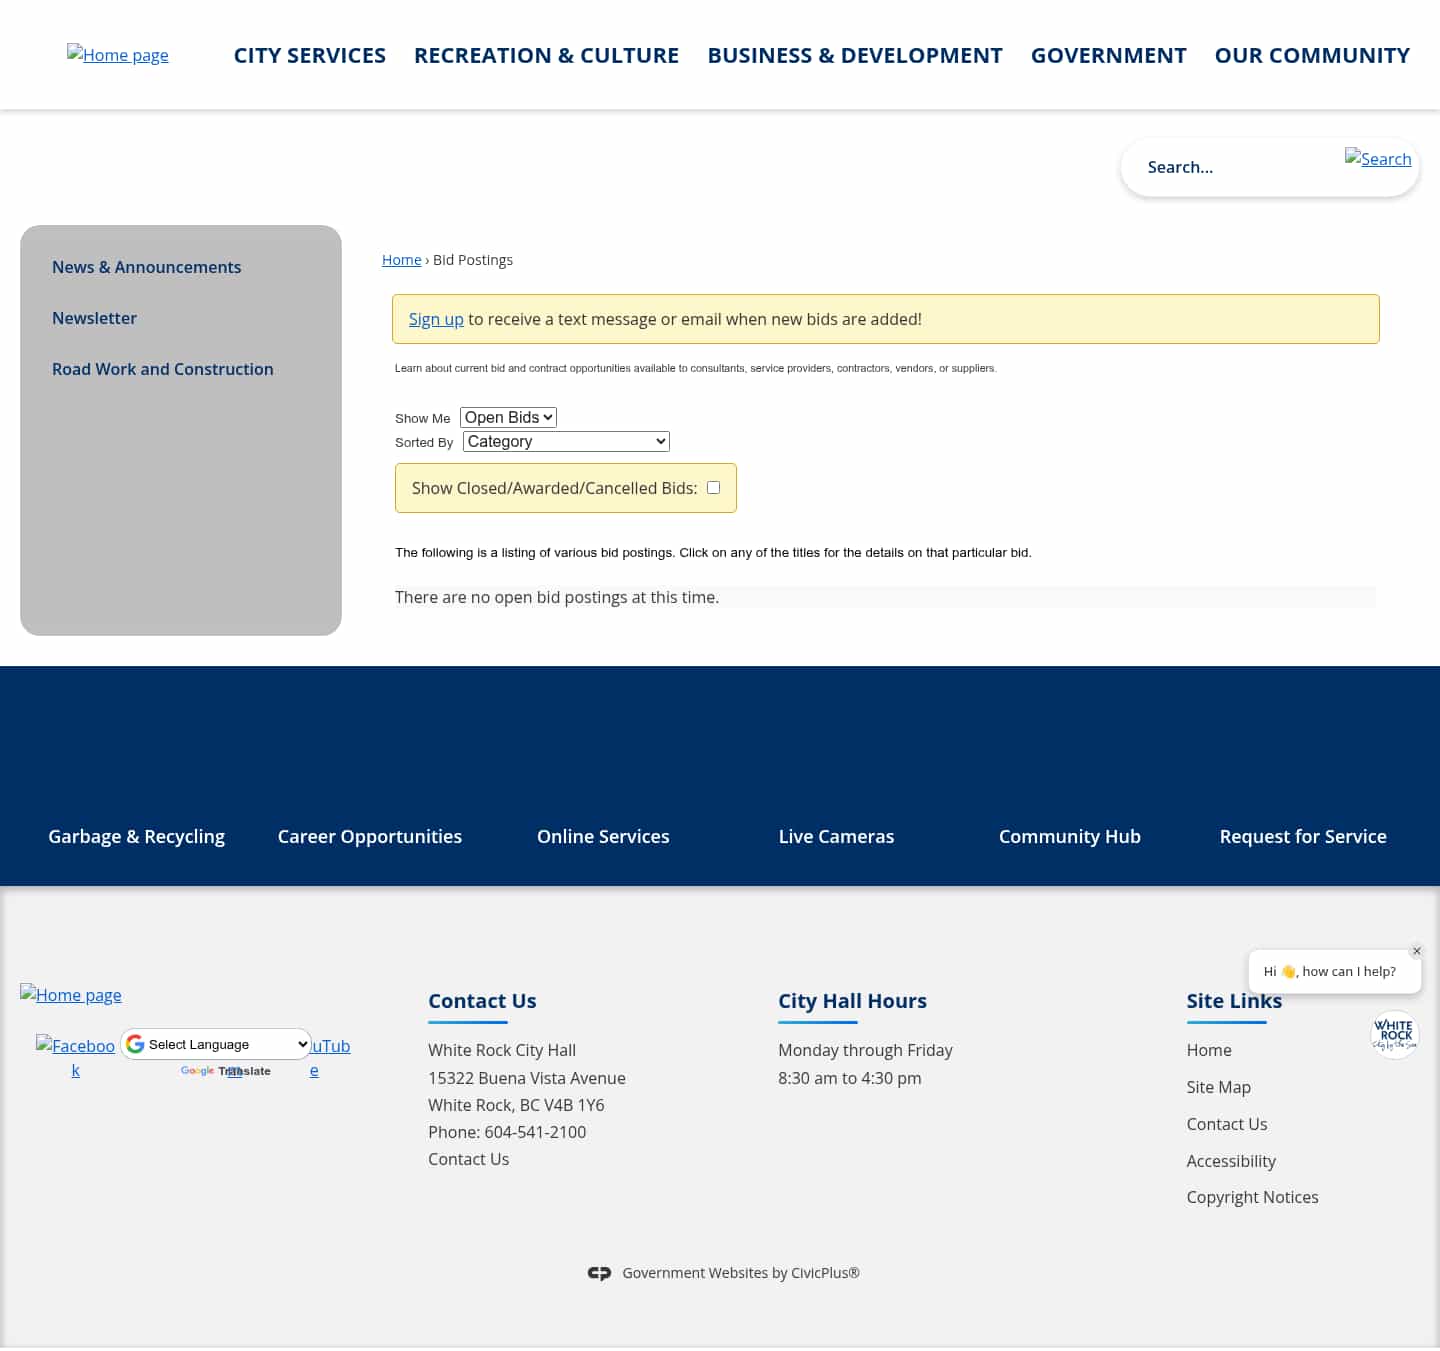Open the chat assistant bubble

1335,971
